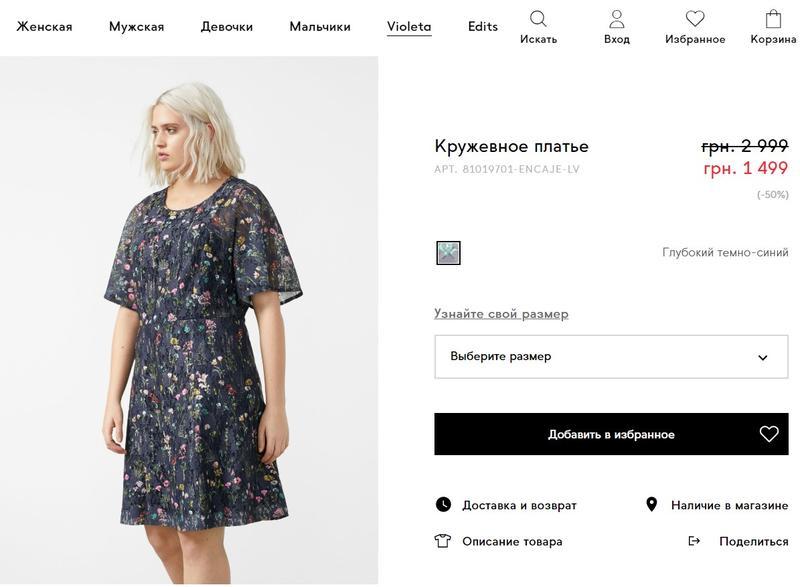Click the clock icon for delivery and returns

coord(443,505)
